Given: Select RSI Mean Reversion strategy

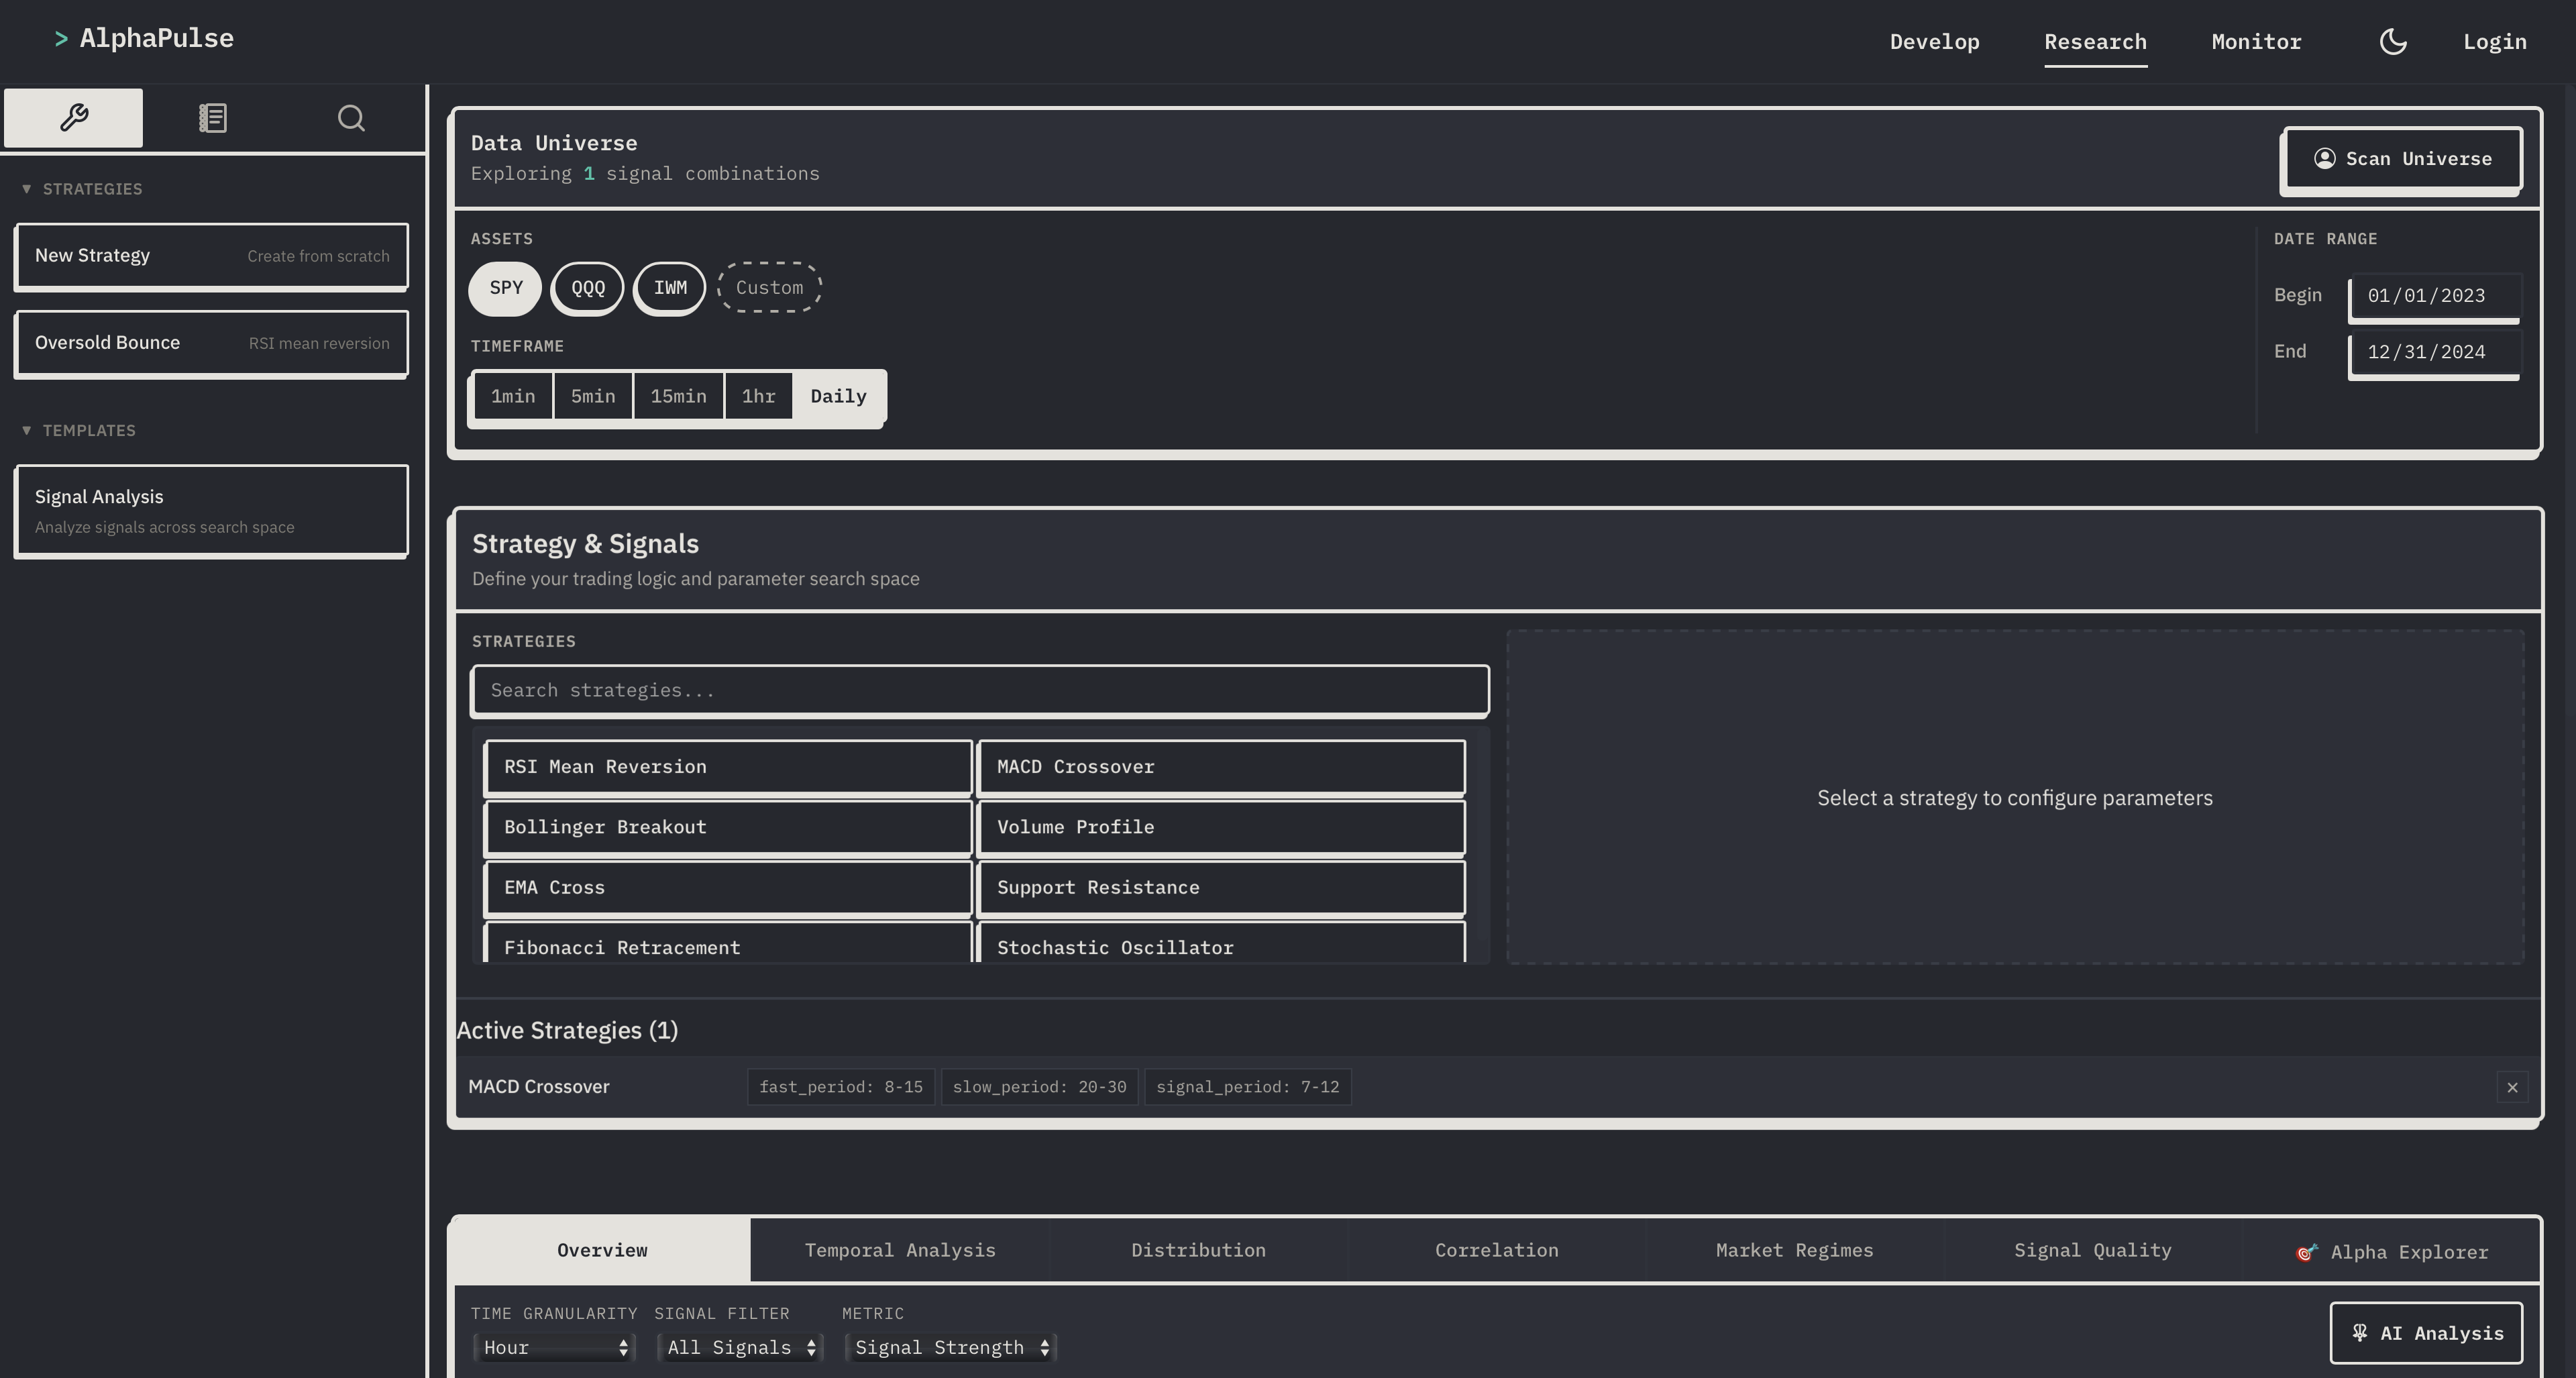Looking at the screenshot, I should [x=728, y=767].
